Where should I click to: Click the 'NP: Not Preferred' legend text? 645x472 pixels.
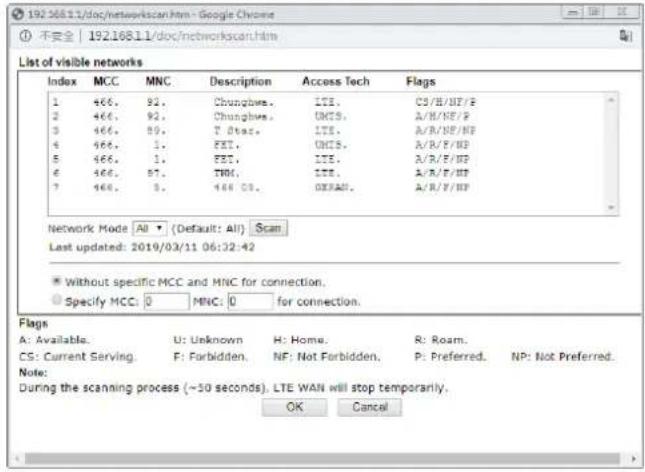[x=562, y=356]
